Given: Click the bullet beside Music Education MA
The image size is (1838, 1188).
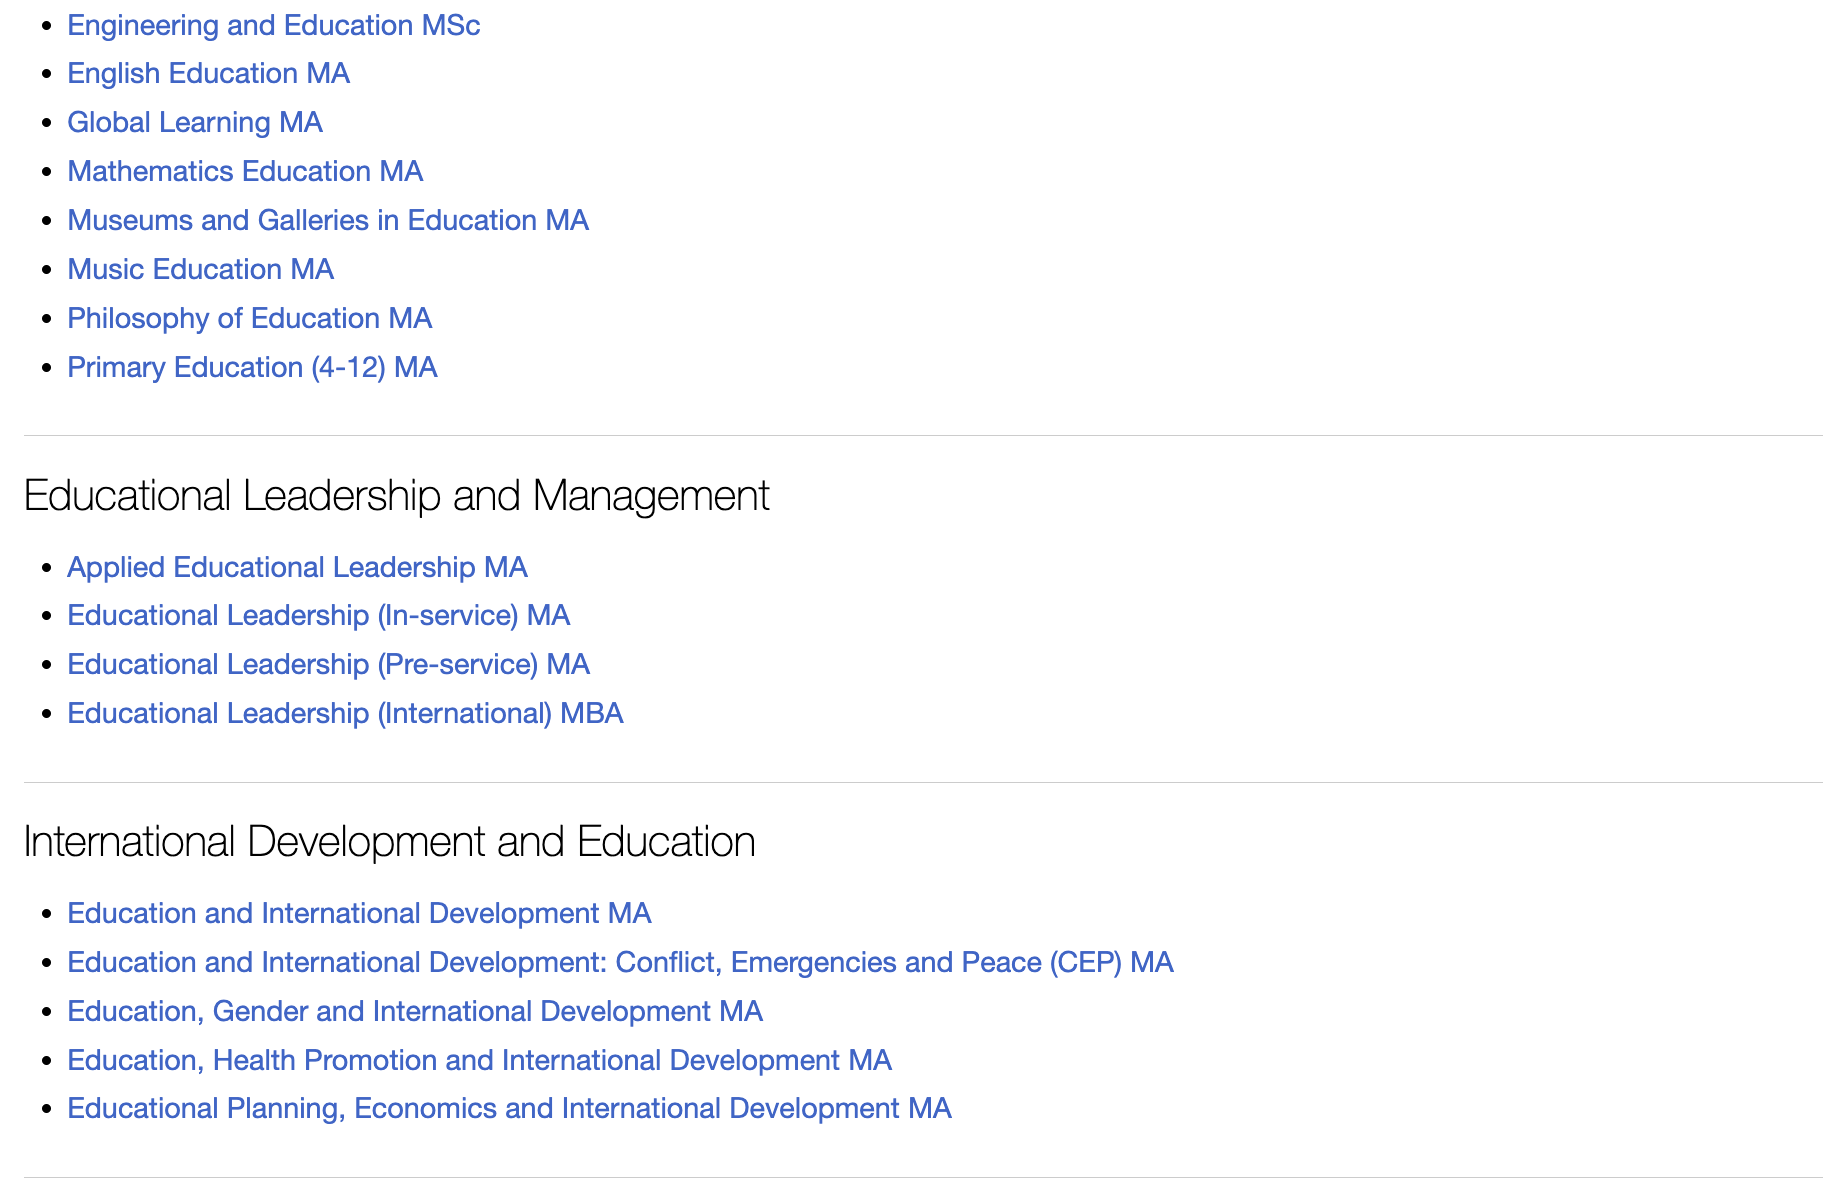Looking at the screenshot, I should tap(46, 270).
